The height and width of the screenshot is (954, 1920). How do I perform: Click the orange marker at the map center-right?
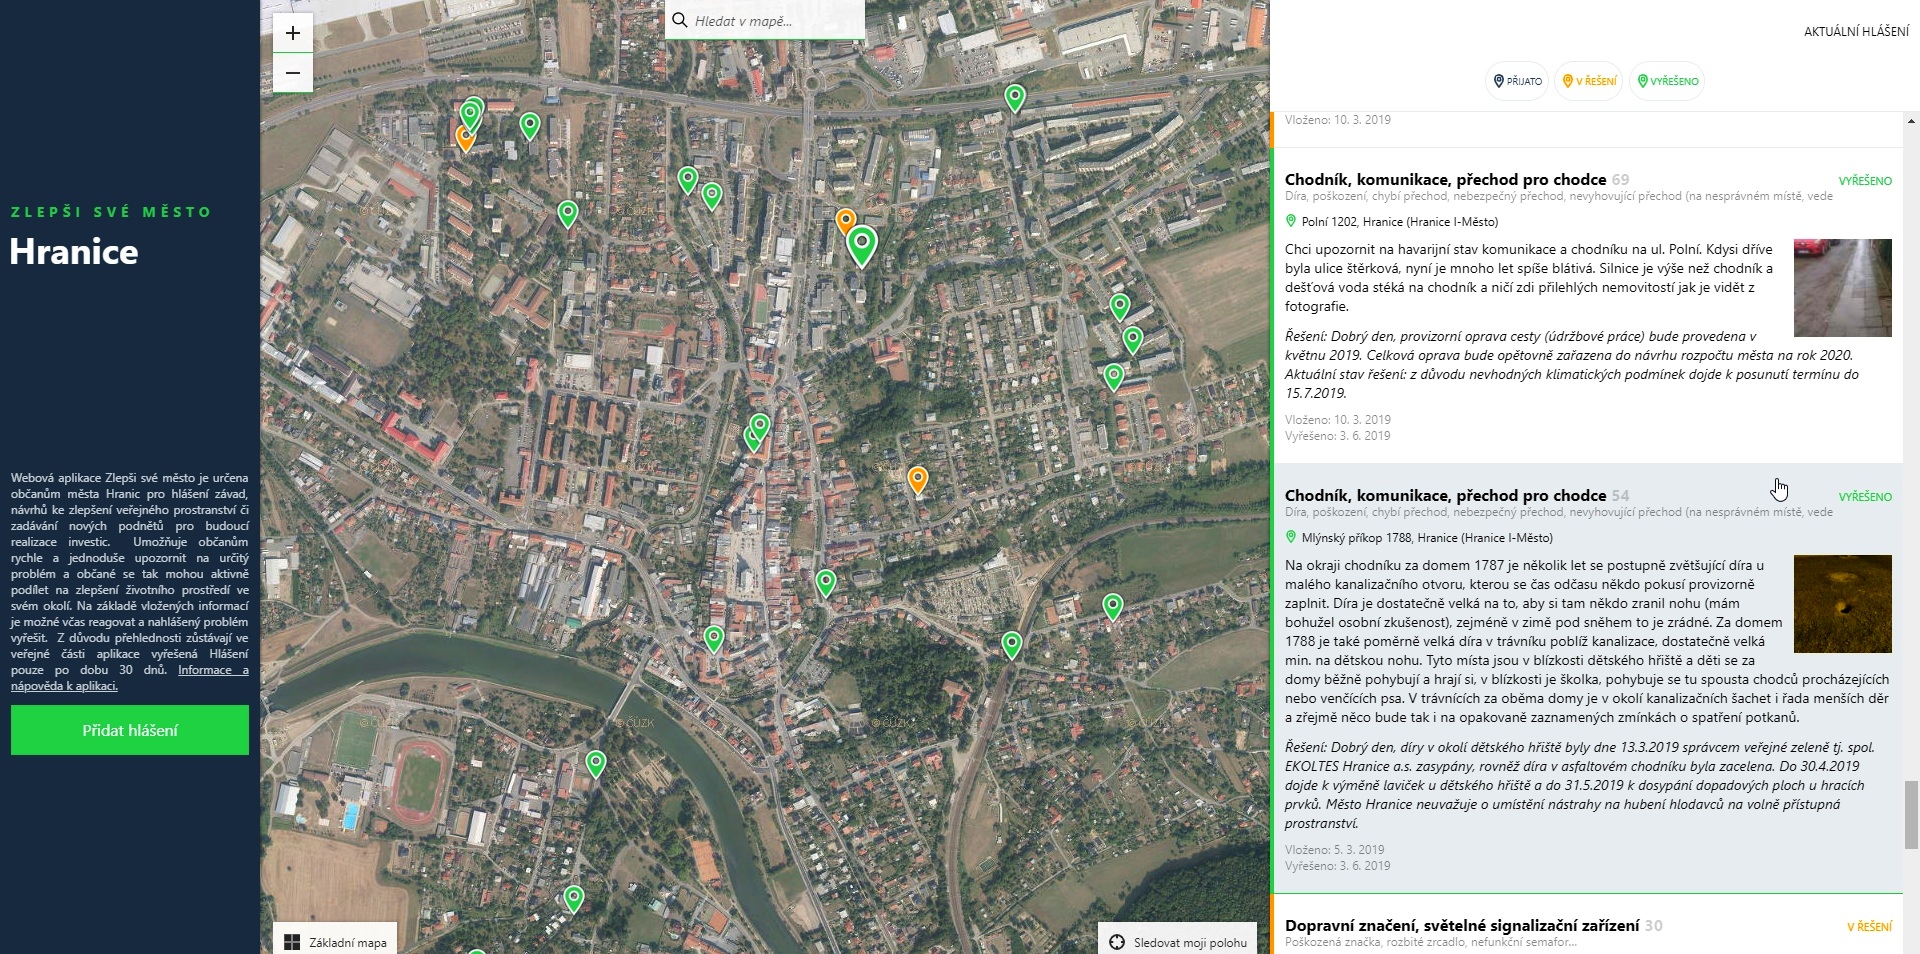point(917,481)
